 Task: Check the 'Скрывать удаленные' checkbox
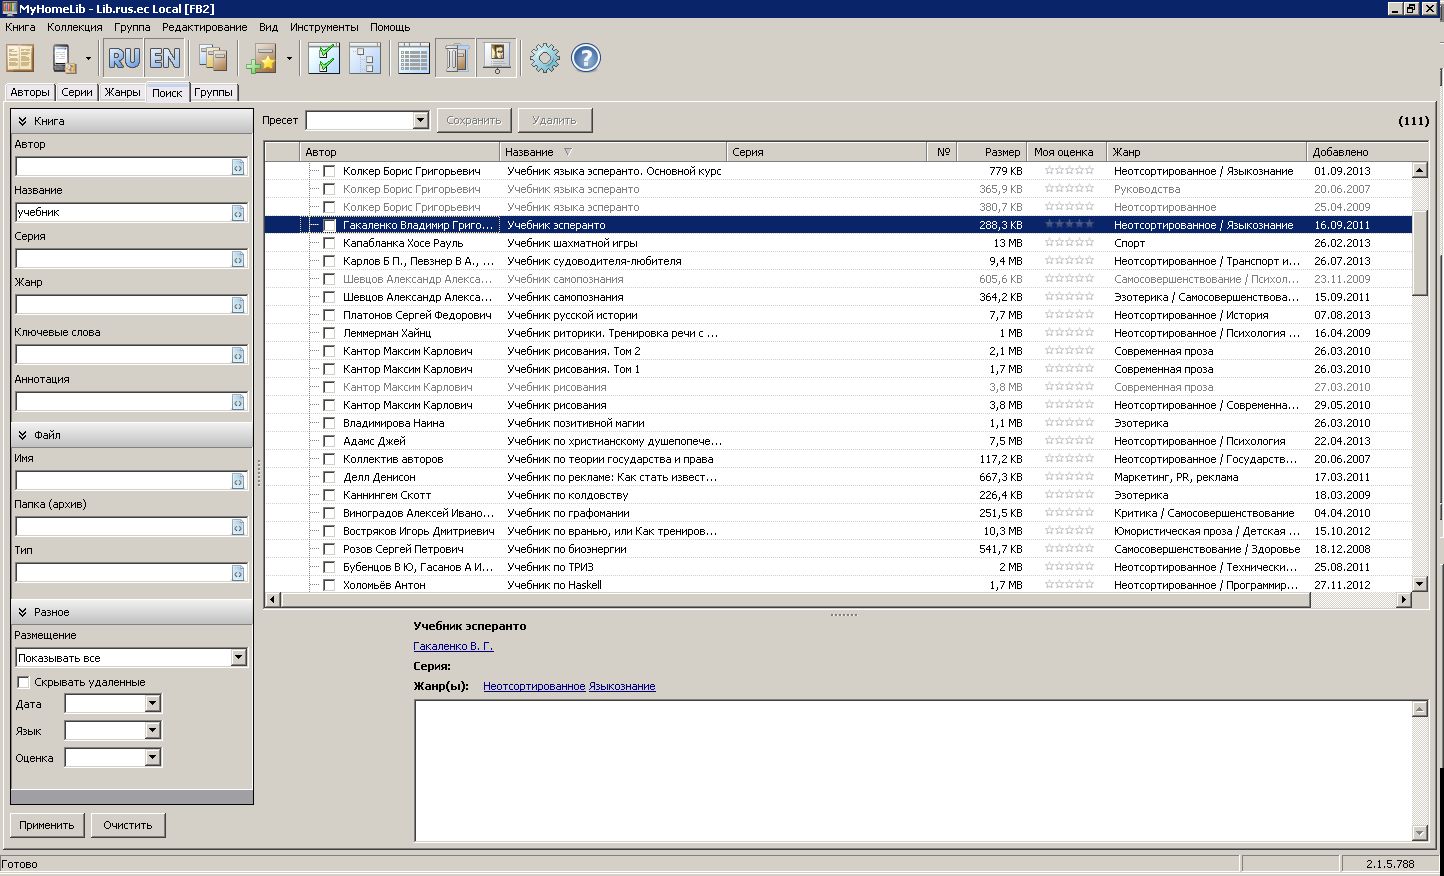tap(24, 682)
